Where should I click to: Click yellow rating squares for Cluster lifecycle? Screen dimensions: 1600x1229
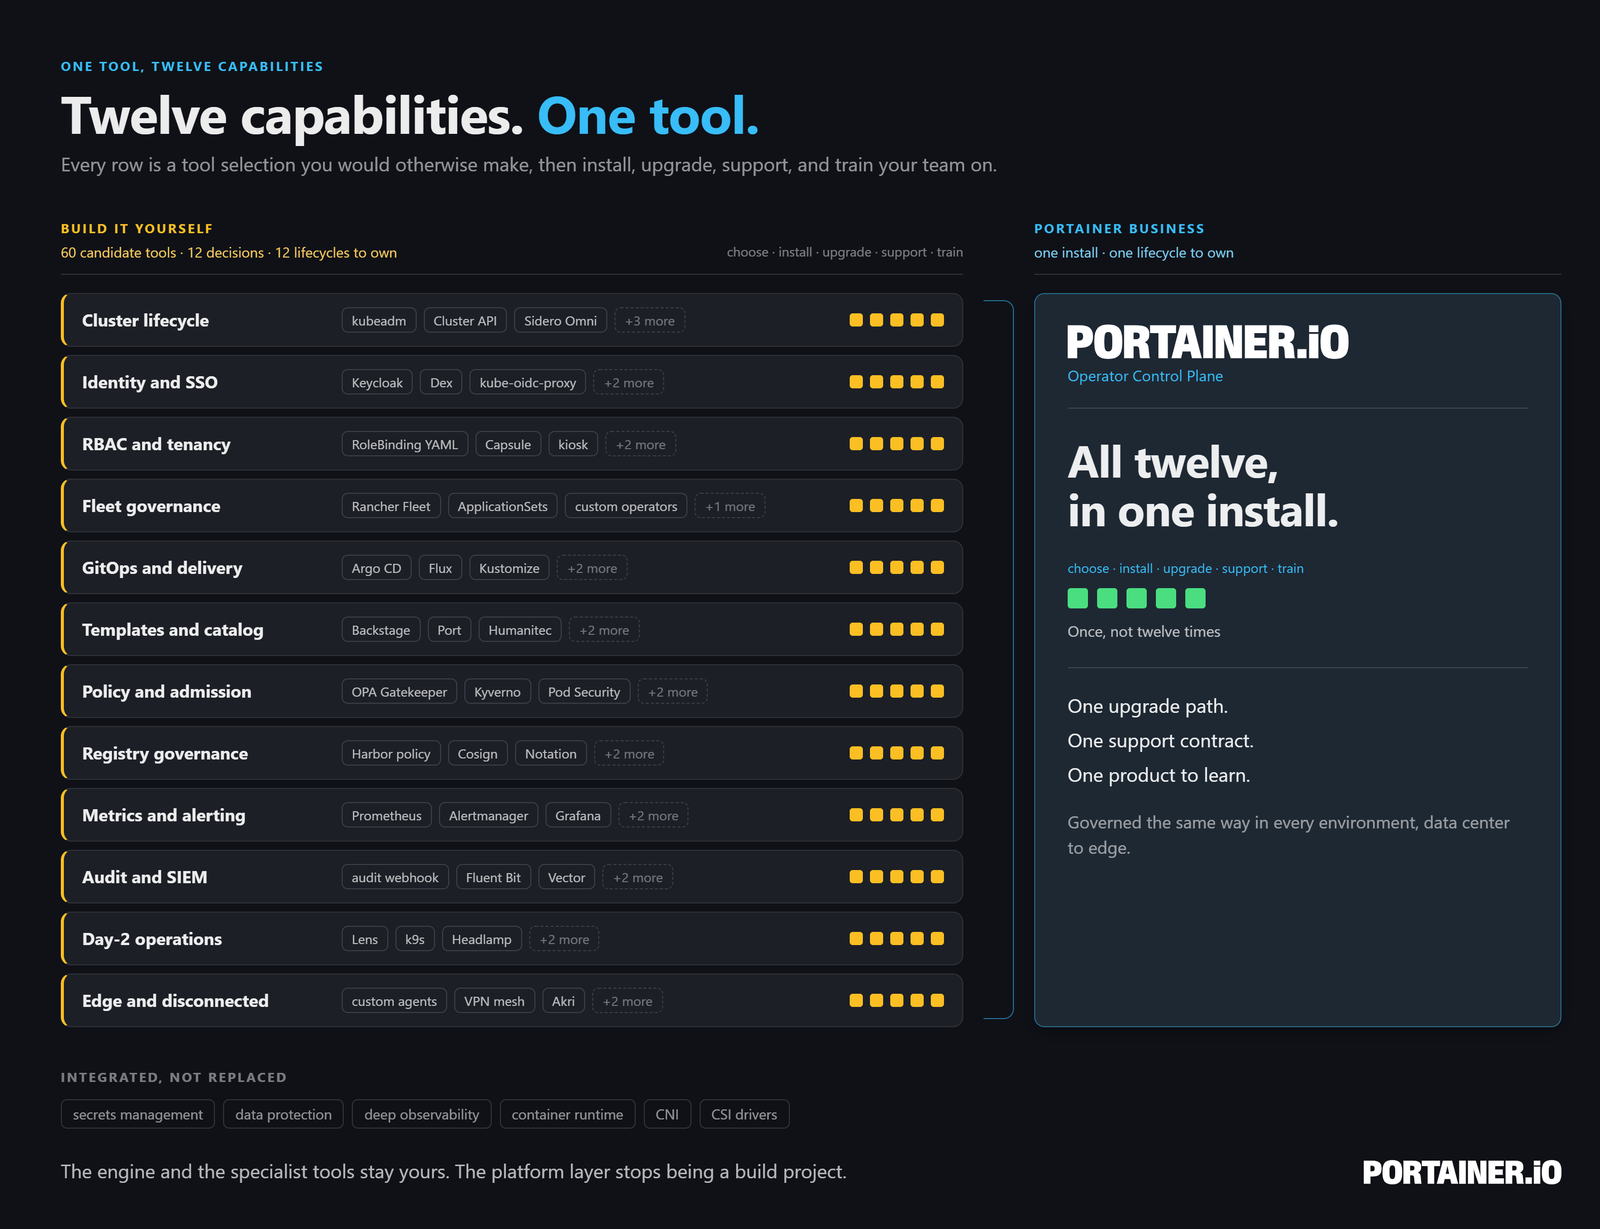coord(896,320)
